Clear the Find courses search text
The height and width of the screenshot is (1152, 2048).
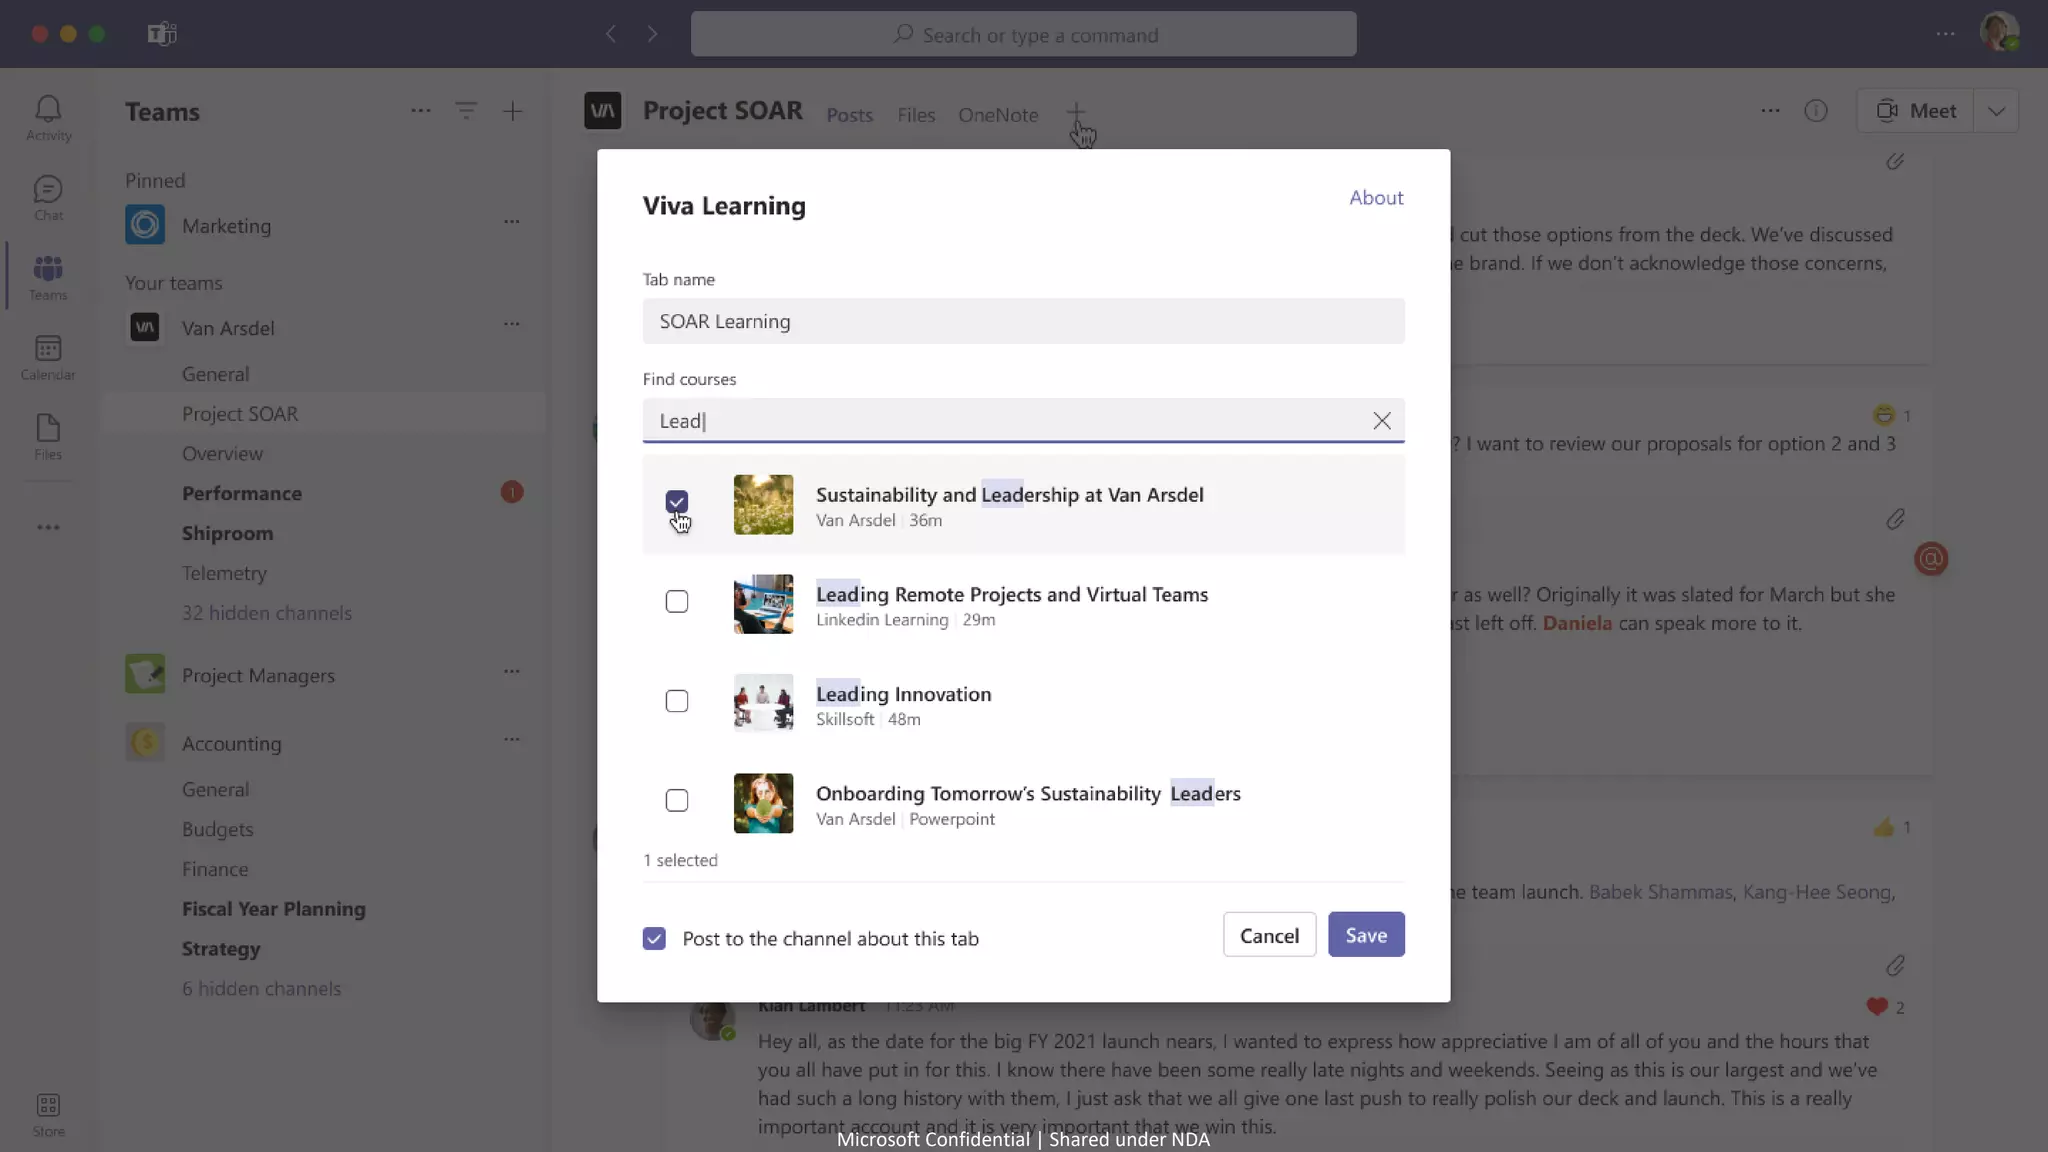[1381, 421]
